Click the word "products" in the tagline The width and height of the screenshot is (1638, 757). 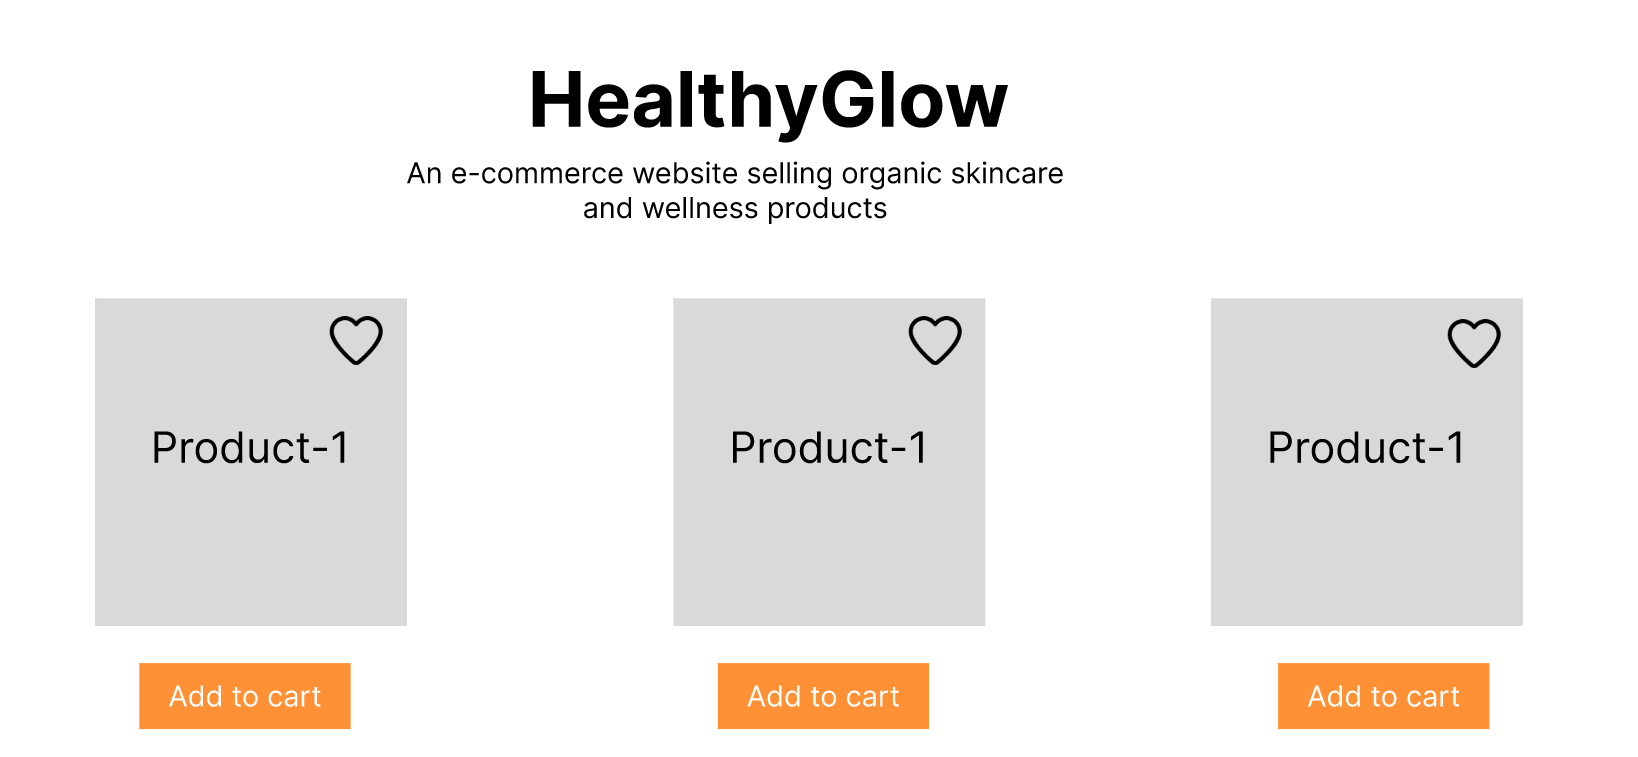point(827,209)
